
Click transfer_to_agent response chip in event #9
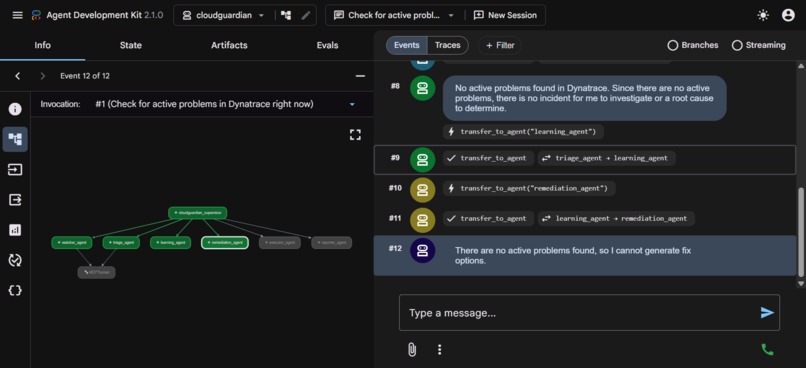488,158
